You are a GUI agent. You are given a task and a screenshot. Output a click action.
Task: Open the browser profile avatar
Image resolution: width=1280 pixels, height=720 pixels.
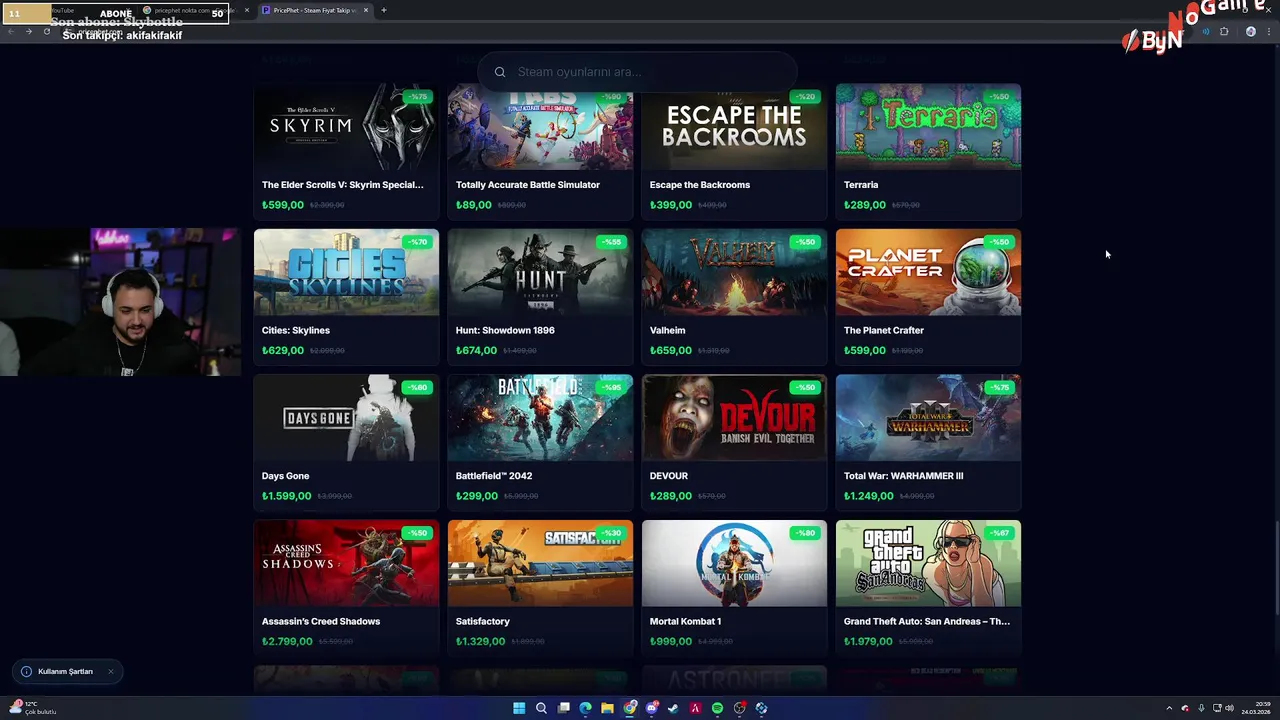click(x=1250, y=32)
